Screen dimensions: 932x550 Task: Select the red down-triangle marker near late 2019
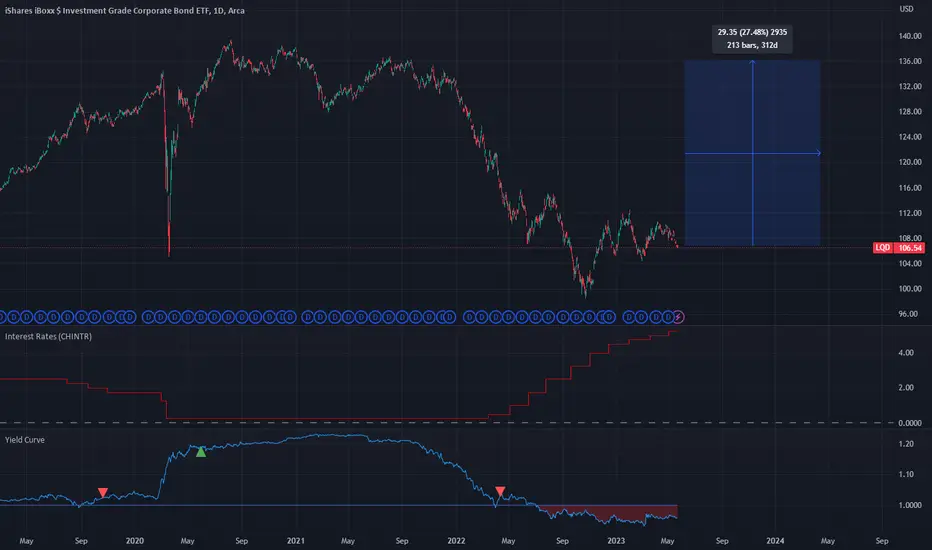[103, 492]
